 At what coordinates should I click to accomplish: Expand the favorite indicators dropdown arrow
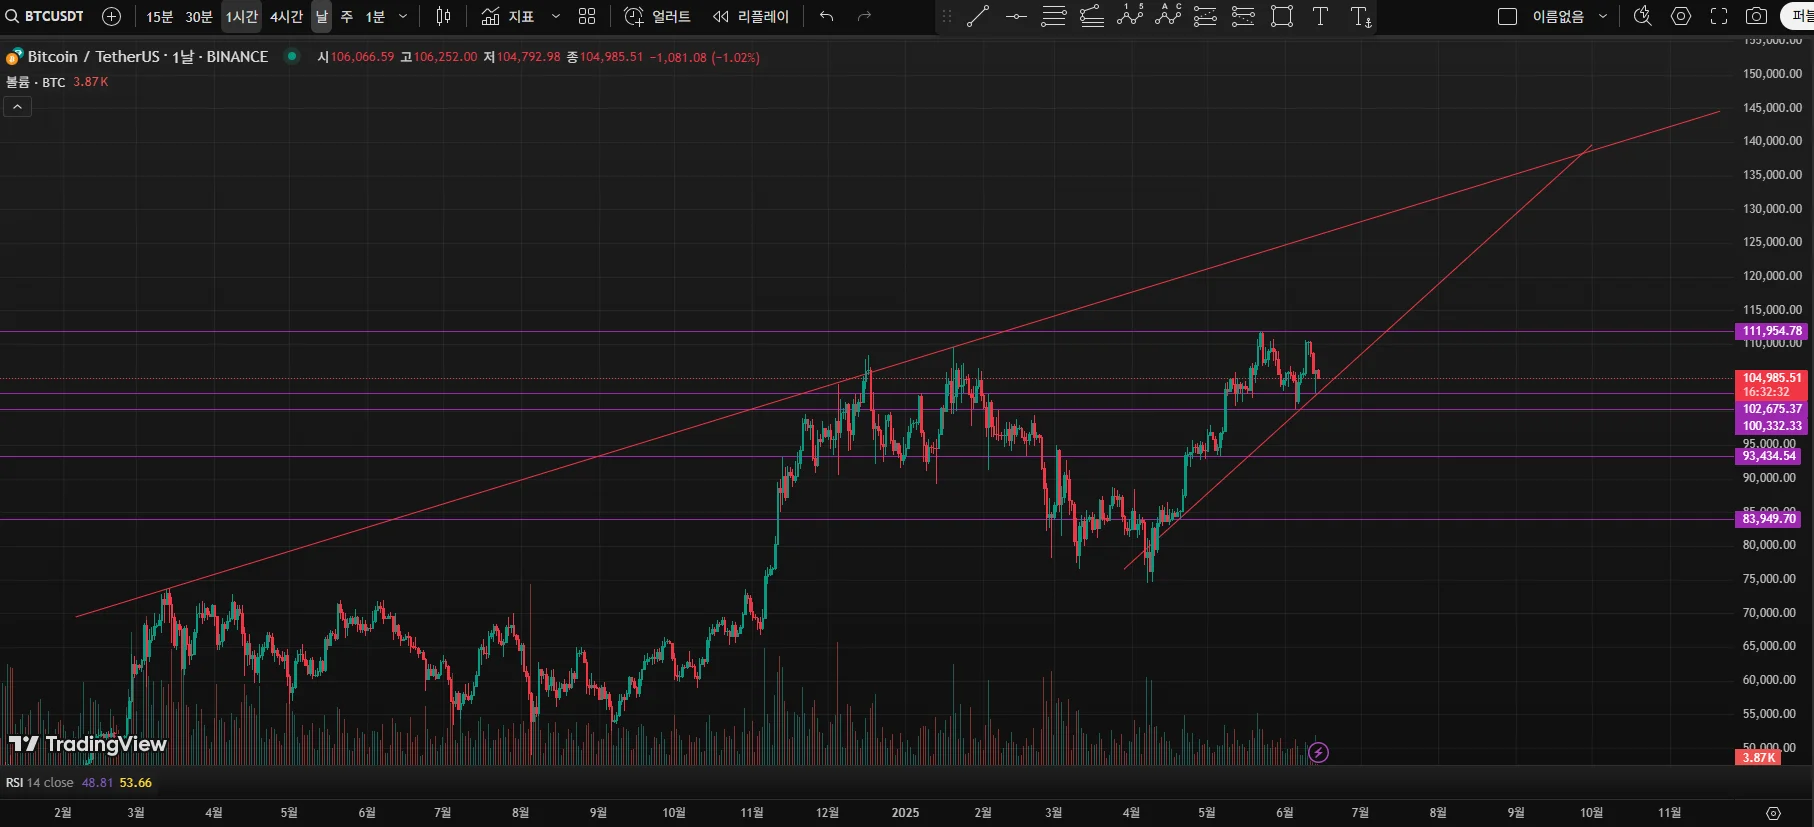click(556, 16)
